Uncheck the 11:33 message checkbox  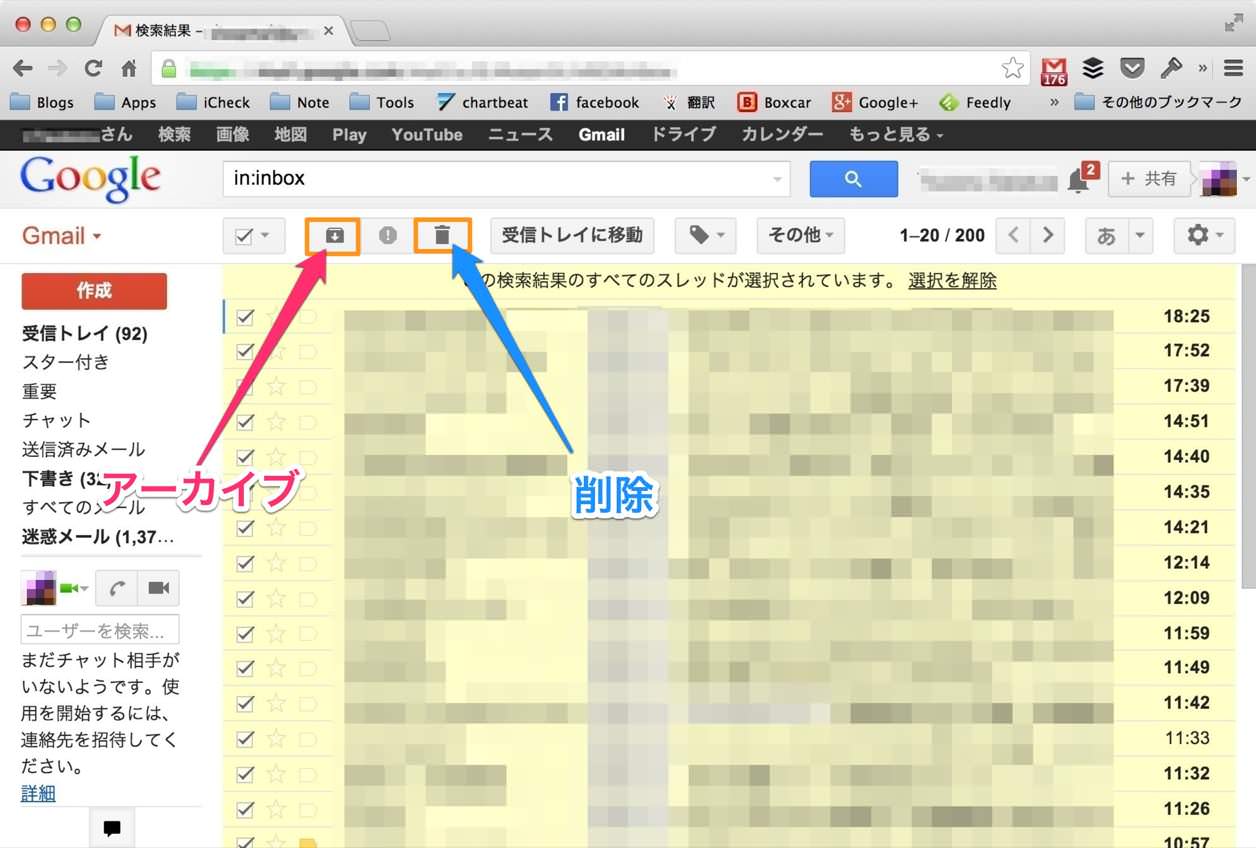click(x=245, y=739)
